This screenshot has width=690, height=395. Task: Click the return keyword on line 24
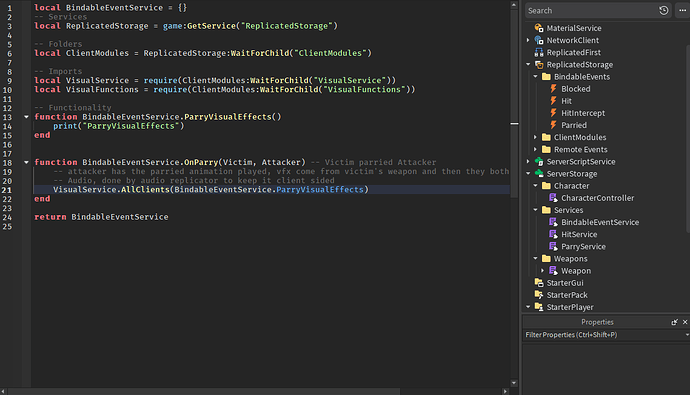50,217
